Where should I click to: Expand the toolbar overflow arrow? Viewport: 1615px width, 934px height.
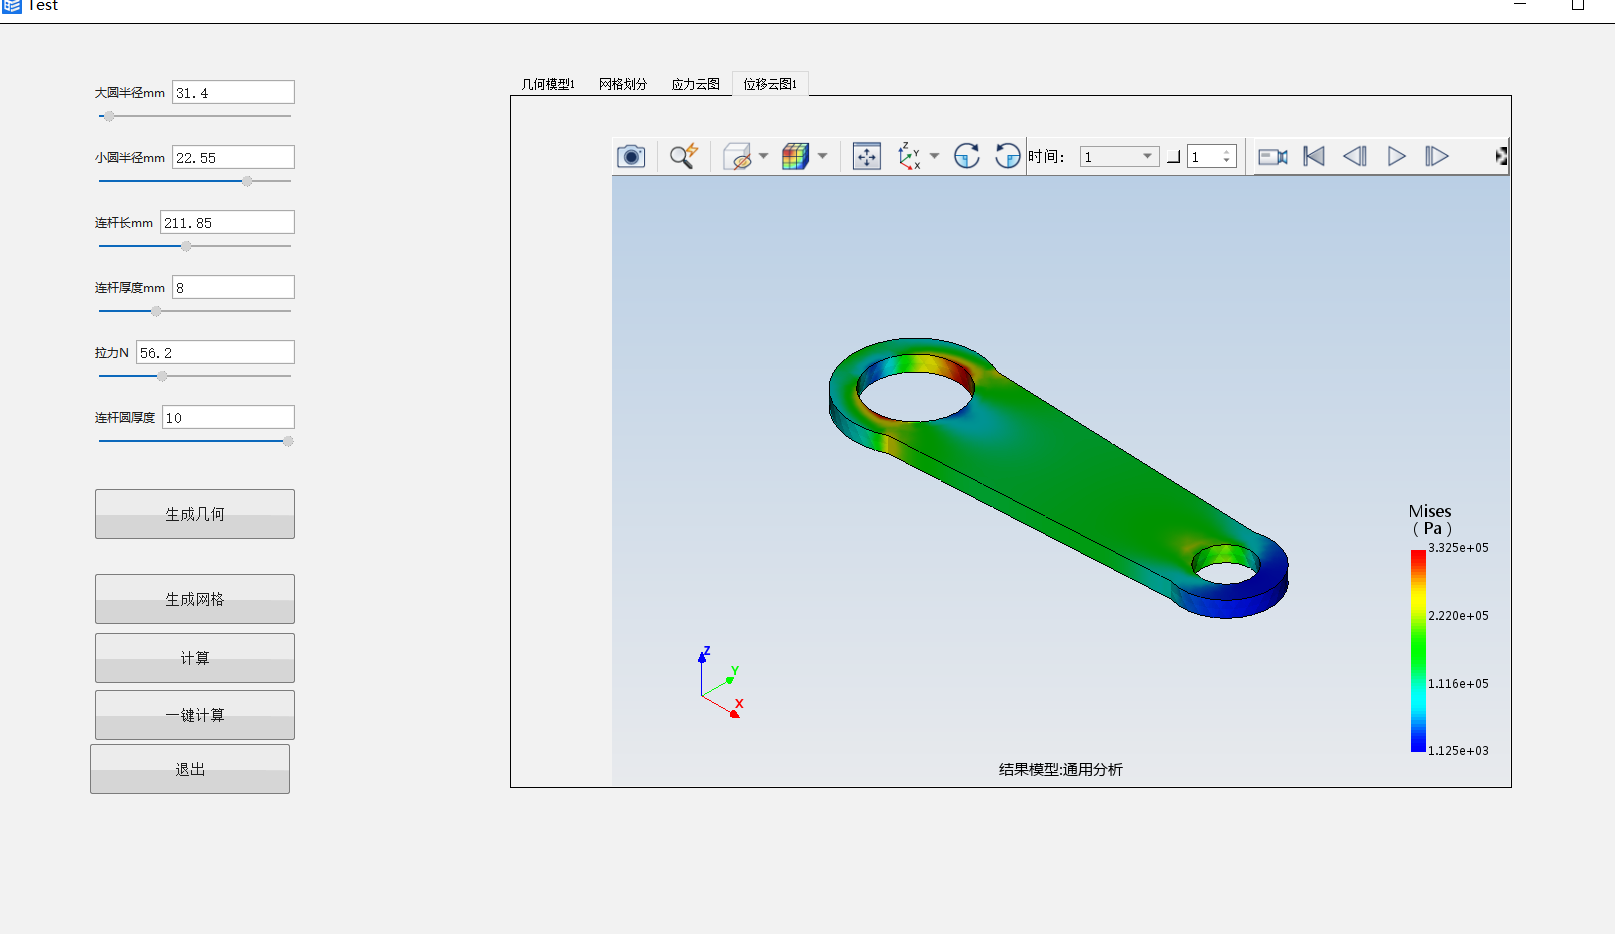click(x=1501, y=156)
